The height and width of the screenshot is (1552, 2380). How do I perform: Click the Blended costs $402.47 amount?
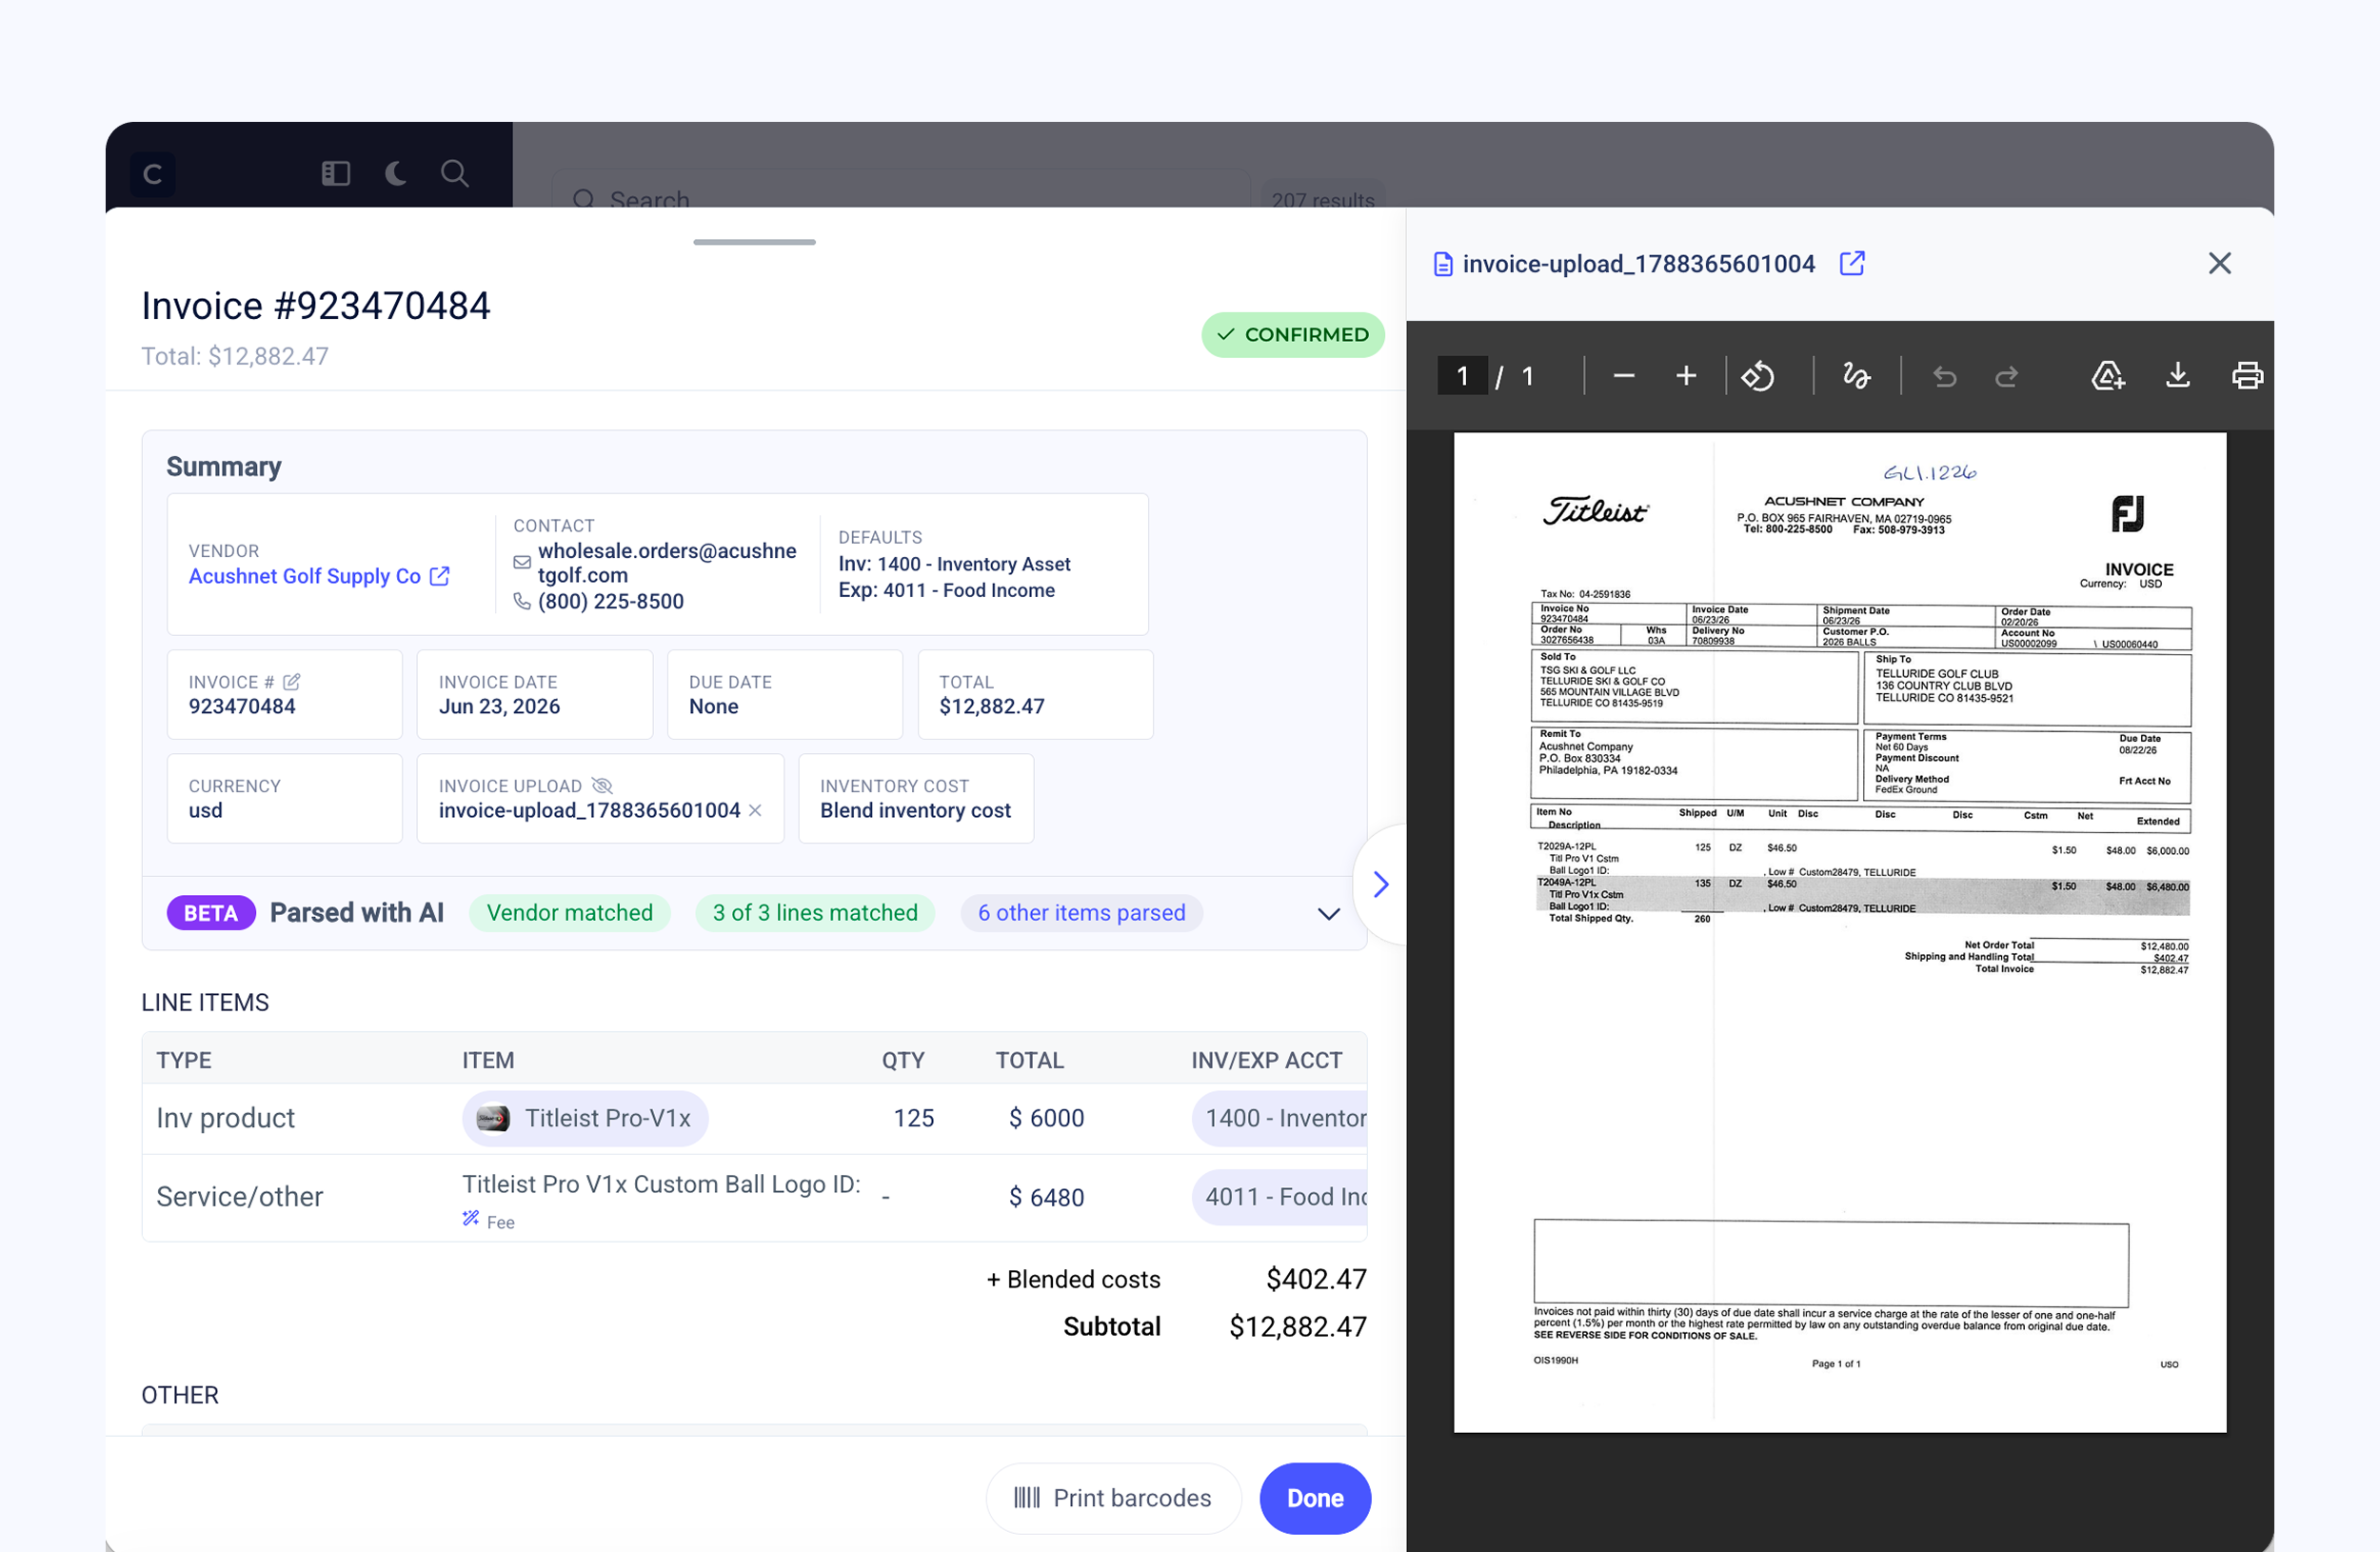[x=1316, y=1279]
